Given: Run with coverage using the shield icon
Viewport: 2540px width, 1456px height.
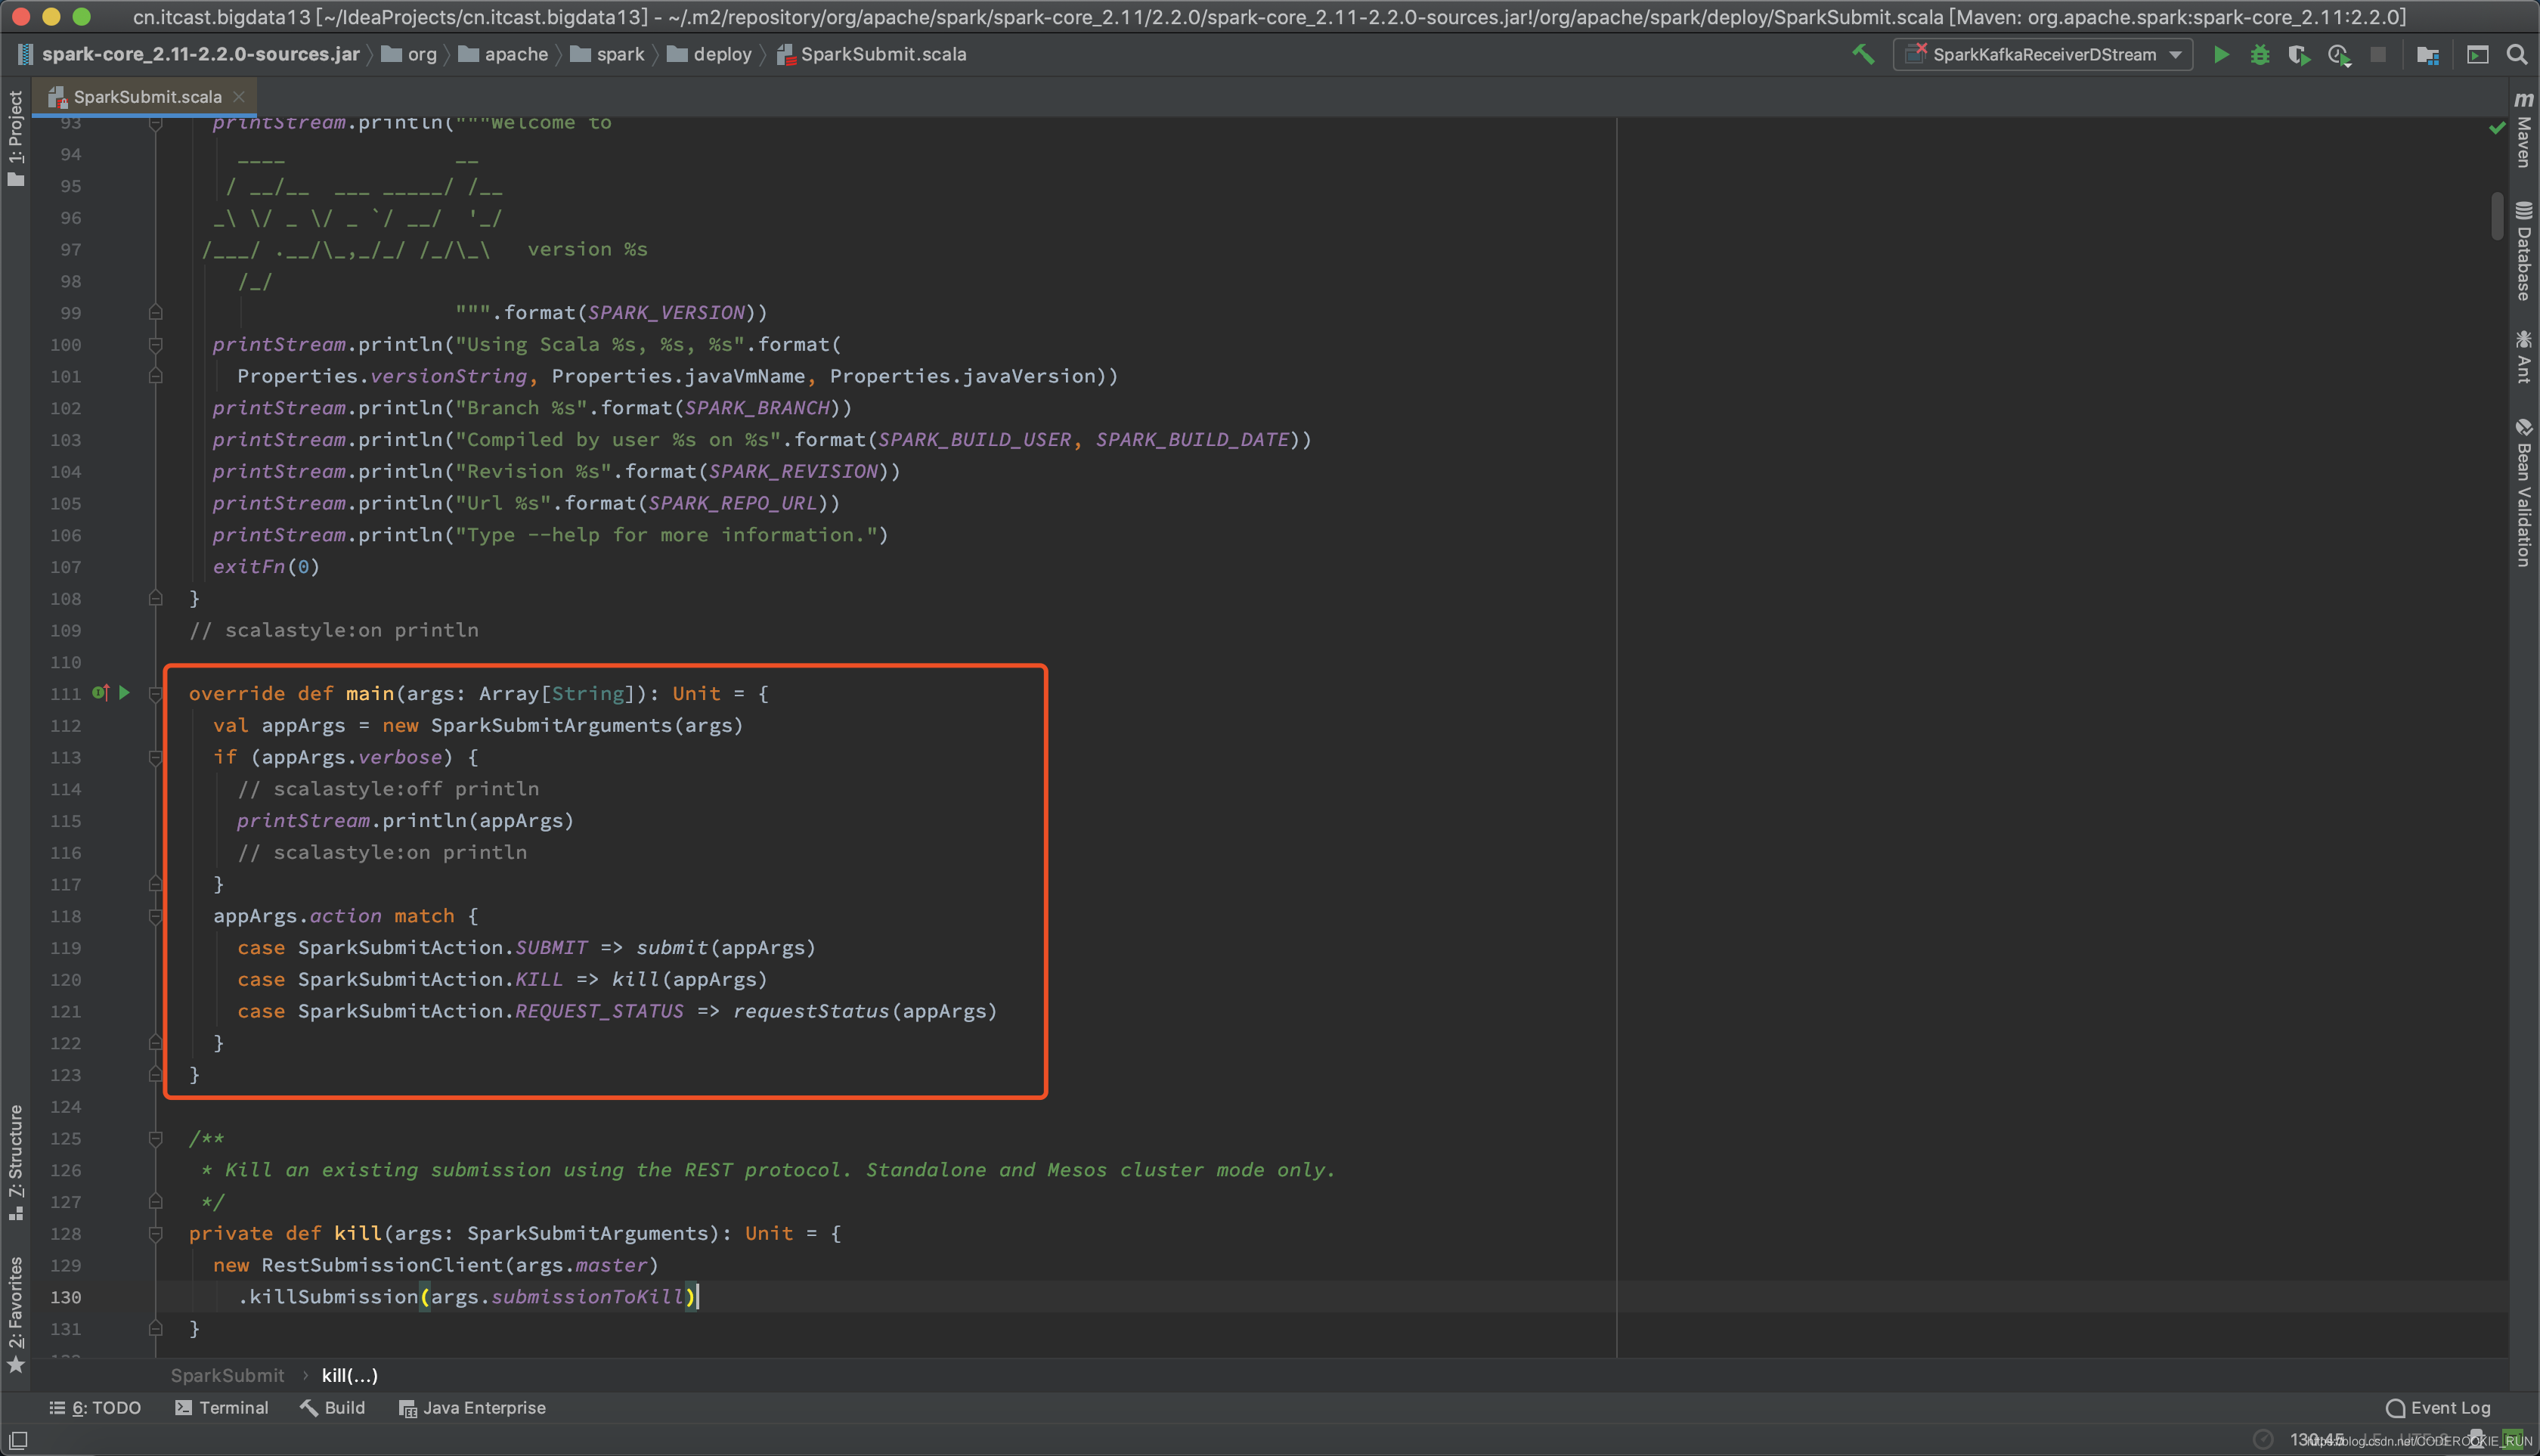Looking at the screenshot, I should point(2299,54).
